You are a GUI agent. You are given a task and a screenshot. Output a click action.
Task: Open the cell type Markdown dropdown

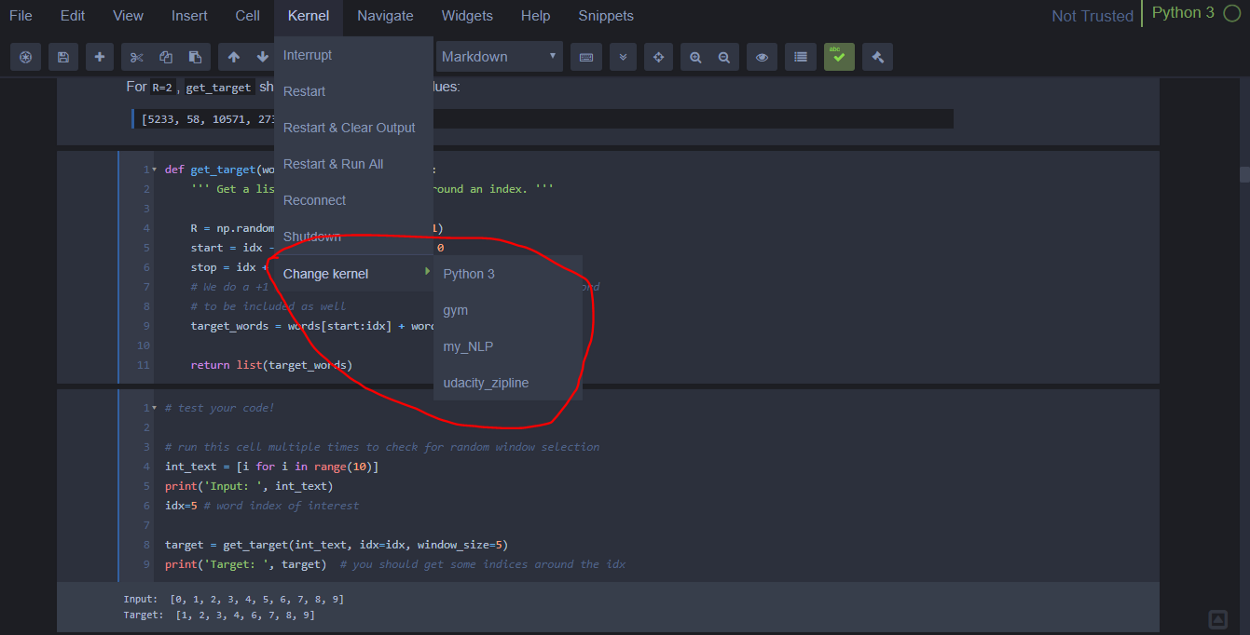pyautogui.click(x=498, y=57)
